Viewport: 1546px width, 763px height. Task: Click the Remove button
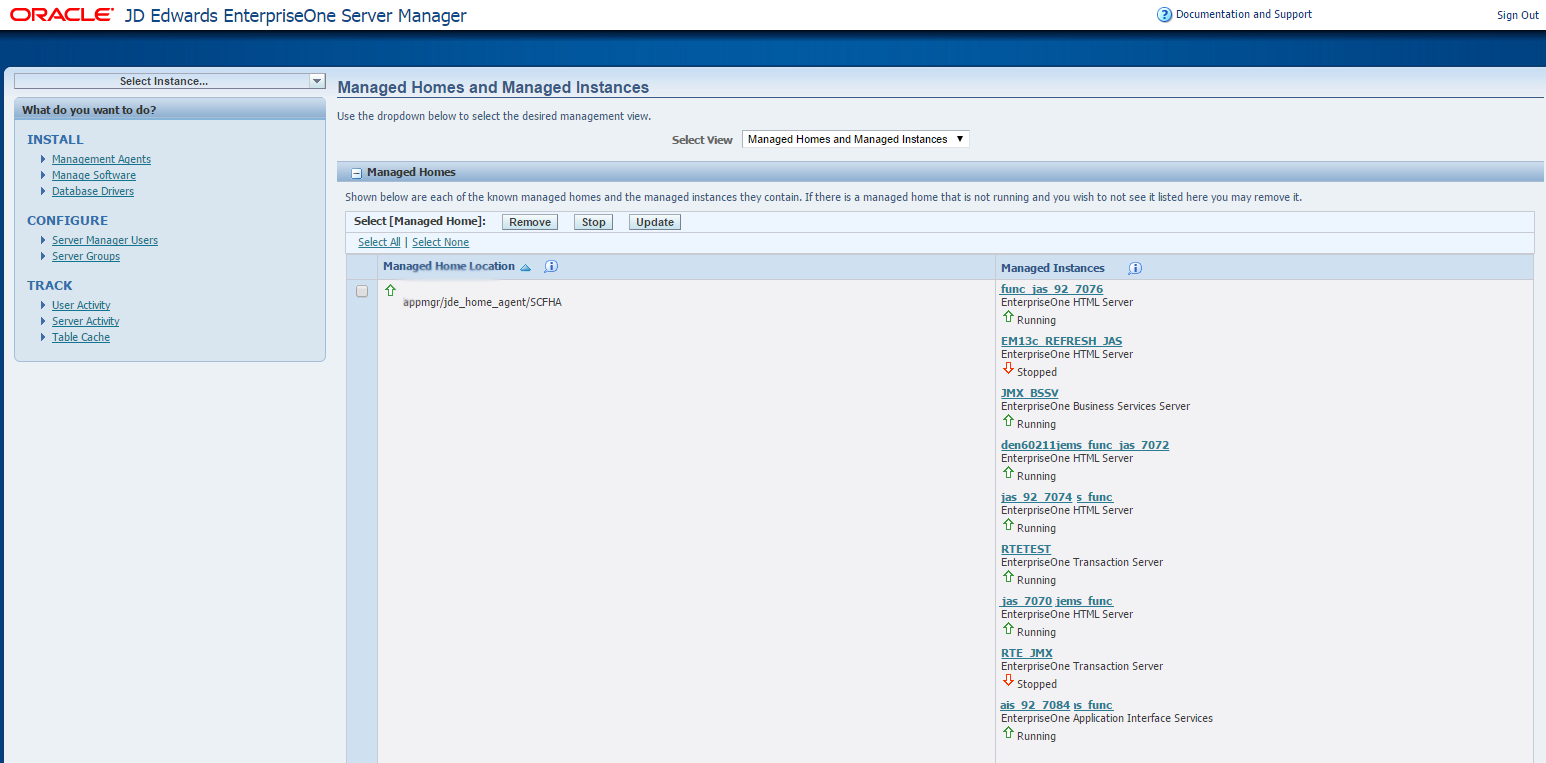pyautogui.click(x=530, y=222)
